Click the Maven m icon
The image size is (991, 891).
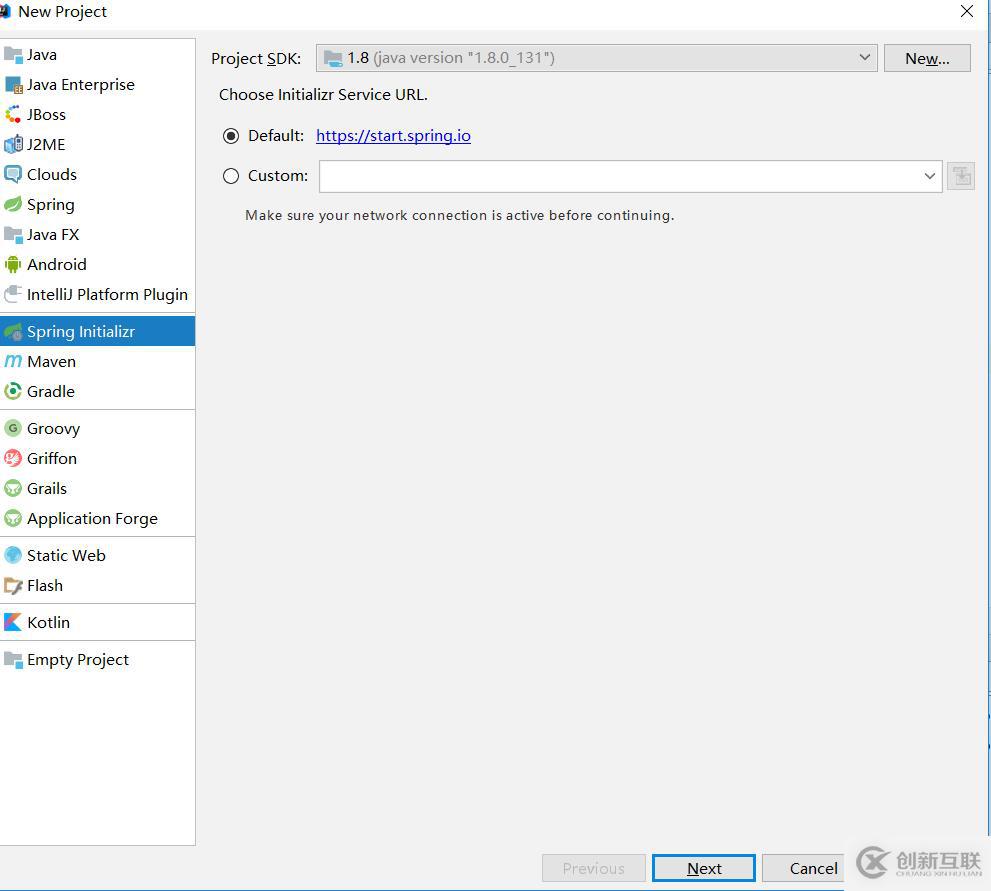click(13, 361)
